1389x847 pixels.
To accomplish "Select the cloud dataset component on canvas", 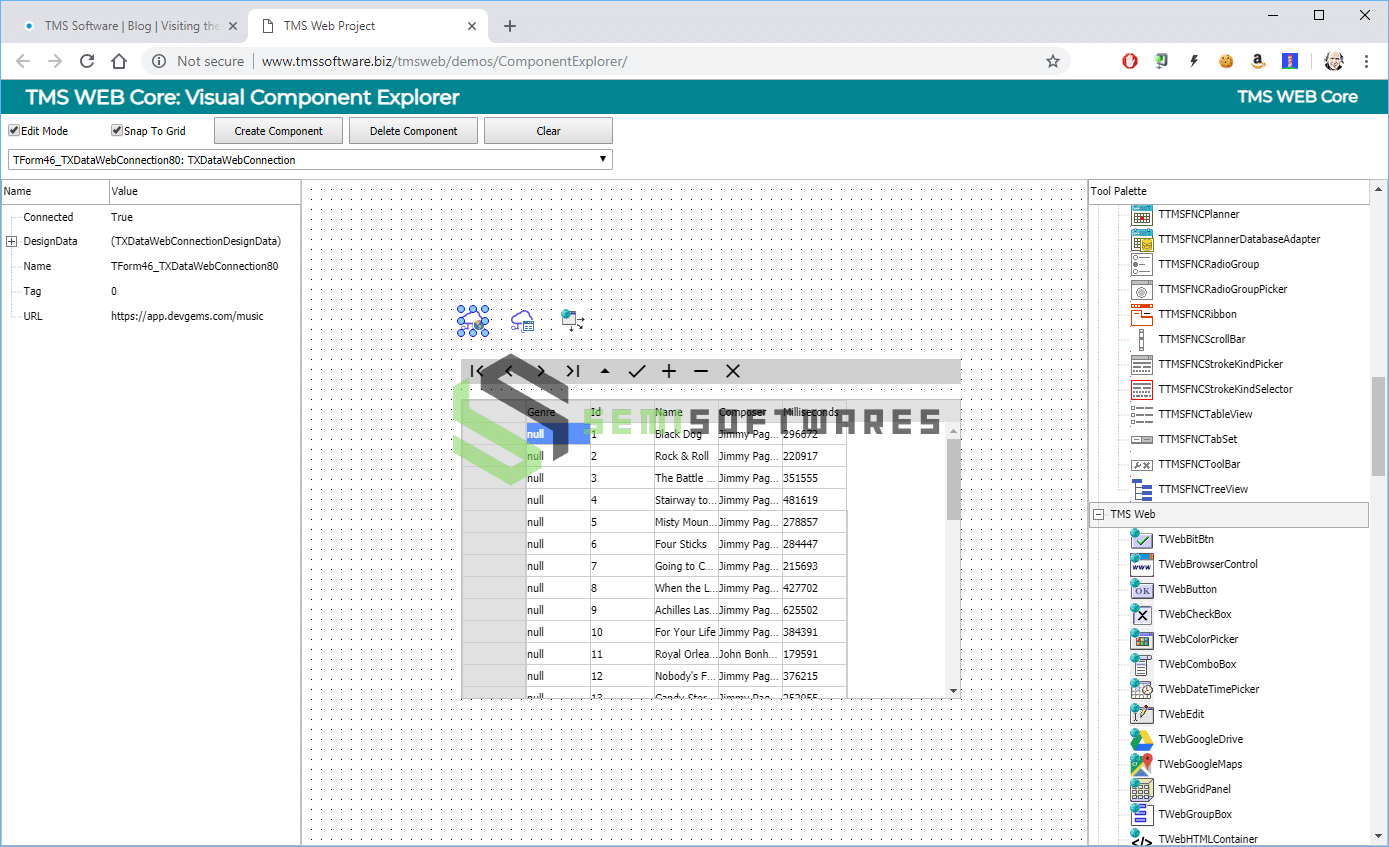I will [x=522, y=321].
